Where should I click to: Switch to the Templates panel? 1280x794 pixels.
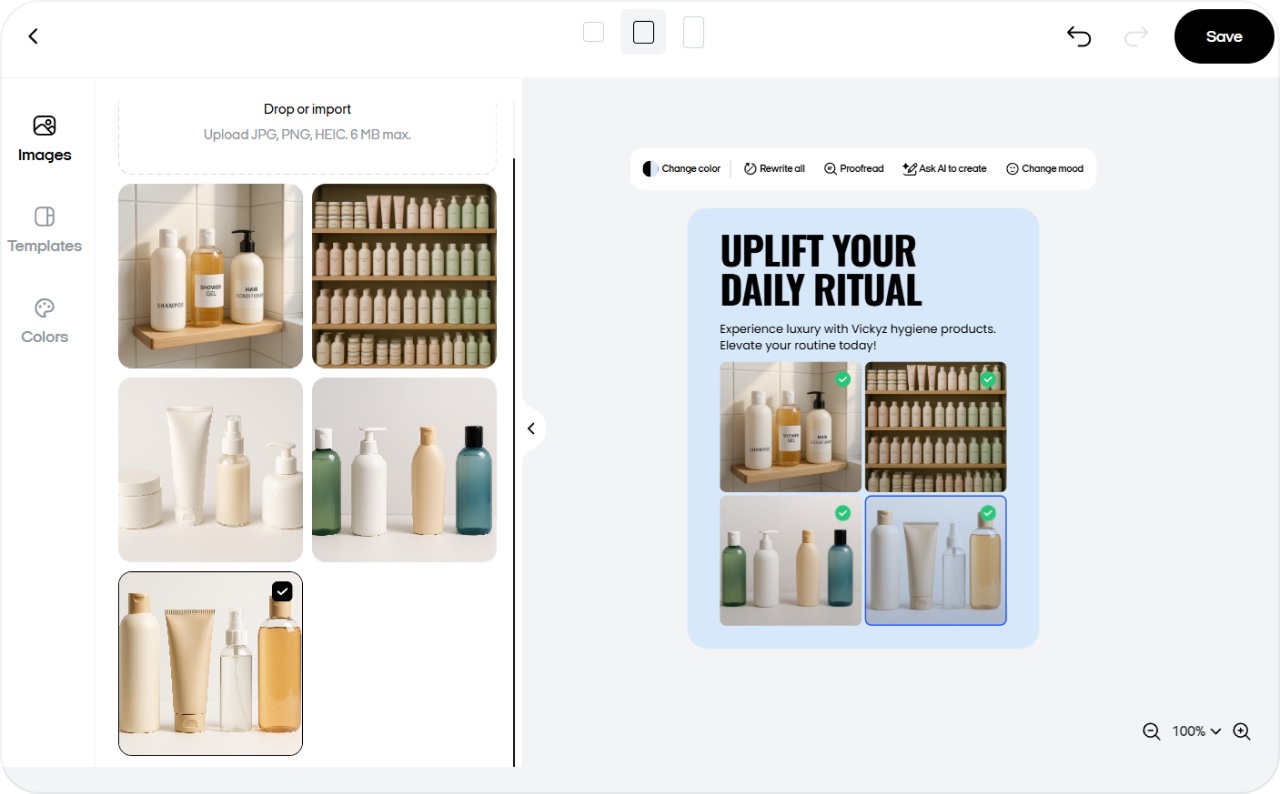pyautogui.click(x=44, y=229)
